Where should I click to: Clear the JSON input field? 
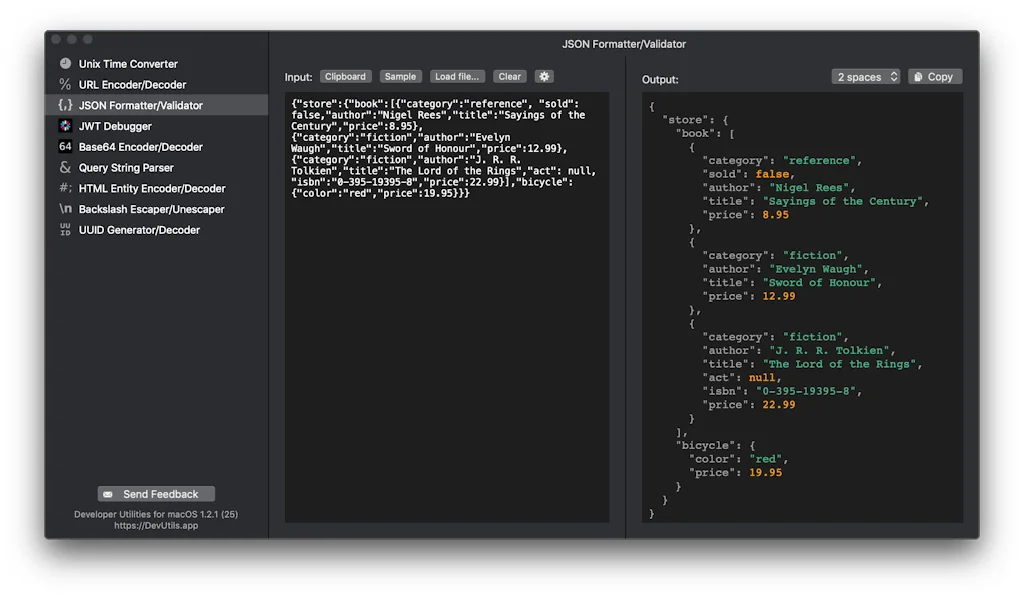click(x=509, y=76)
